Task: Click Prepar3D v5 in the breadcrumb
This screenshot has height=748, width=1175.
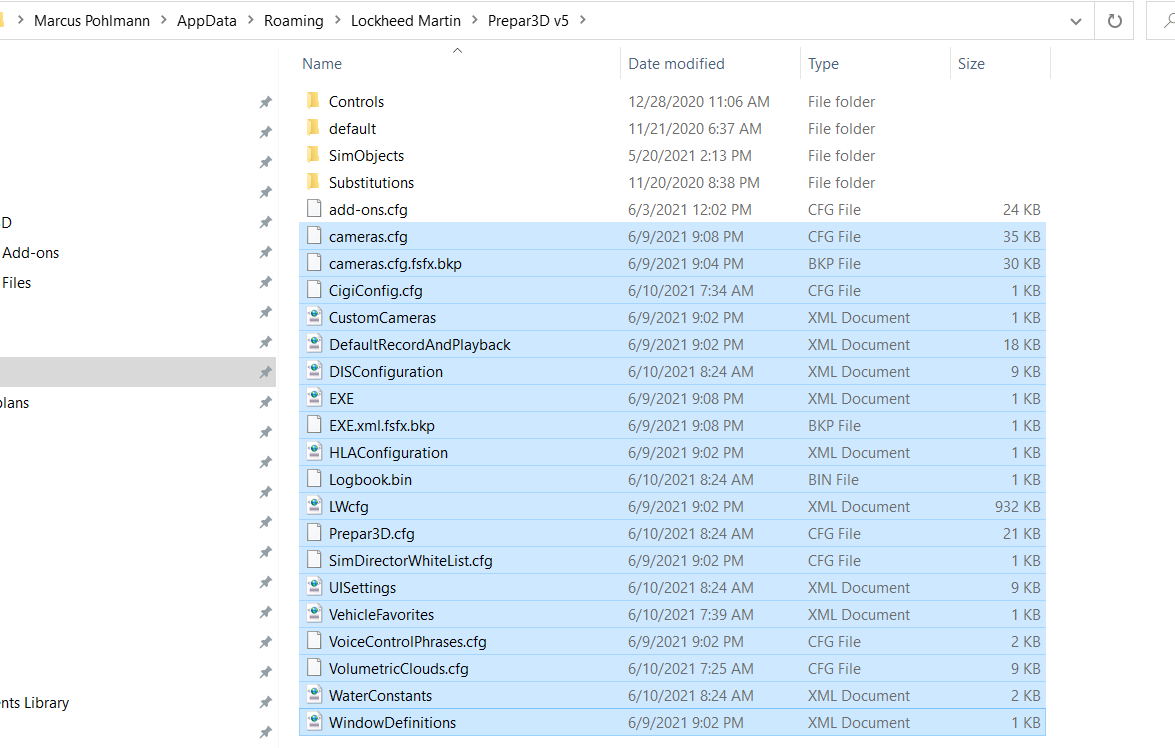Action: pyautogui.click(x=528, y=21)
